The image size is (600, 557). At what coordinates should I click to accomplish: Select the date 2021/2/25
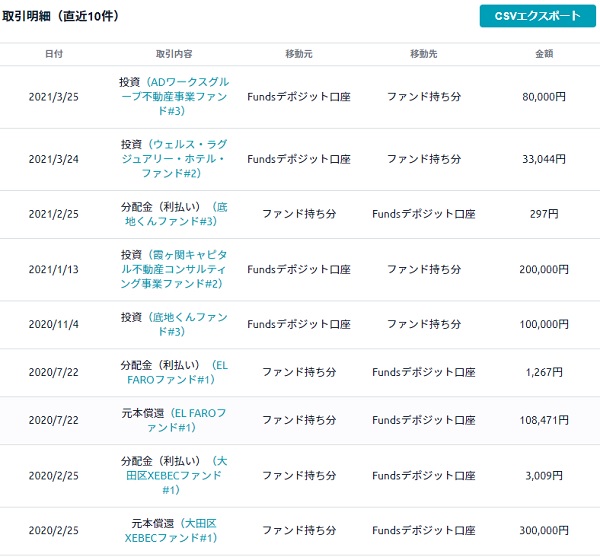click(x=54, y=214)
